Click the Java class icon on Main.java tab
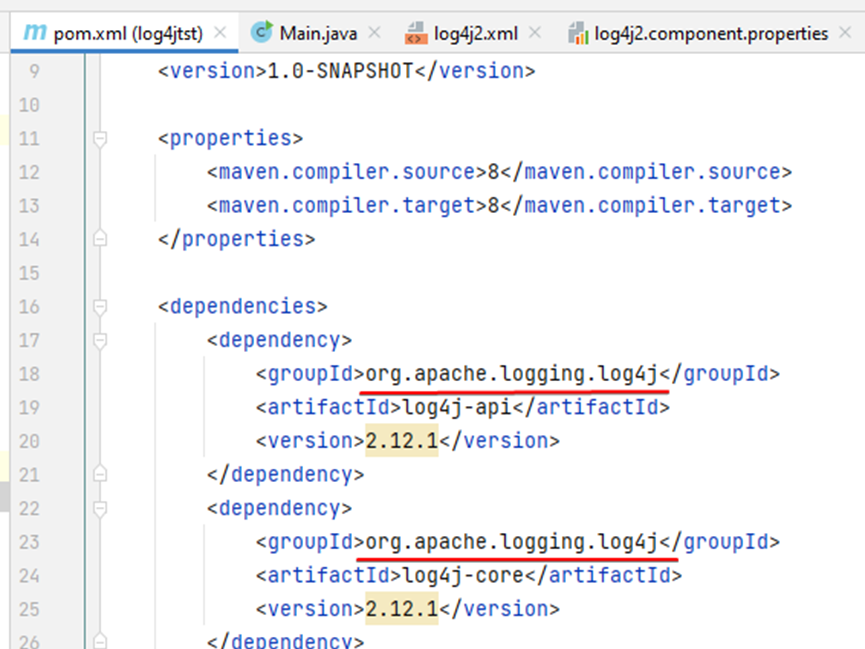 coord(261,32)
